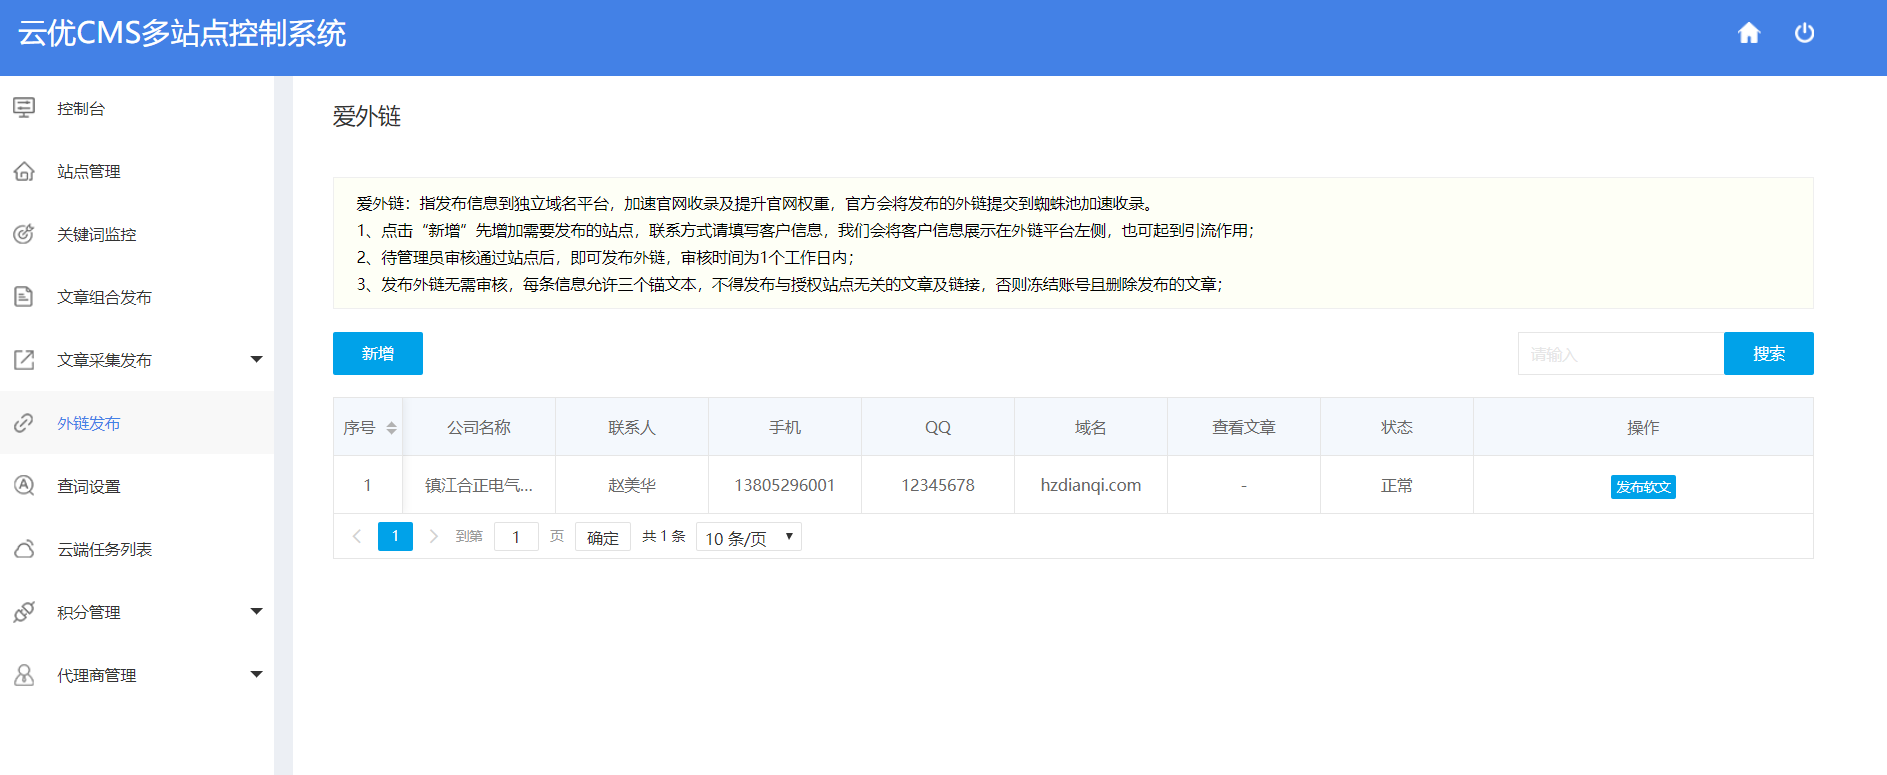The image size is (1887, 775).
Task: Click the 外链发布 link chain icon
Action: pos(24,423)
